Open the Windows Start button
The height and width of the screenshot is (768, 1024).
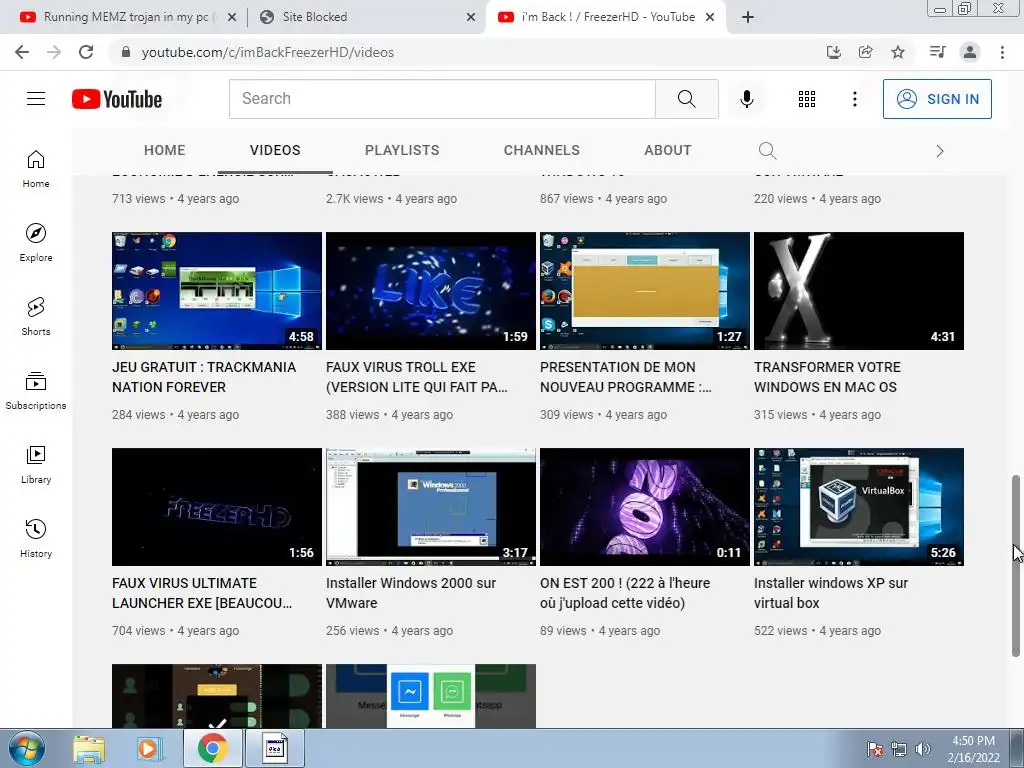(26, 748)
